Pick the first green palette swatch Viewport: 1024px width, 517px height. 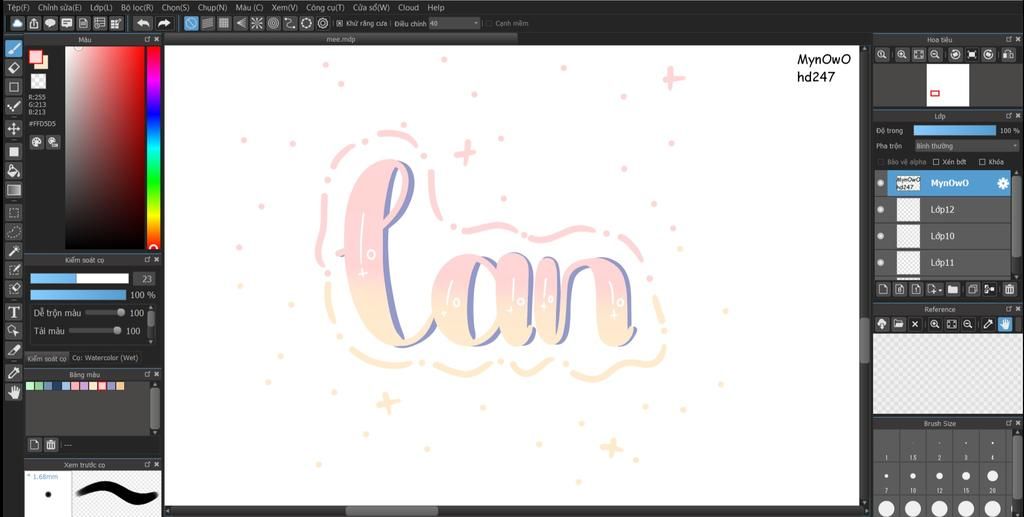30,386
